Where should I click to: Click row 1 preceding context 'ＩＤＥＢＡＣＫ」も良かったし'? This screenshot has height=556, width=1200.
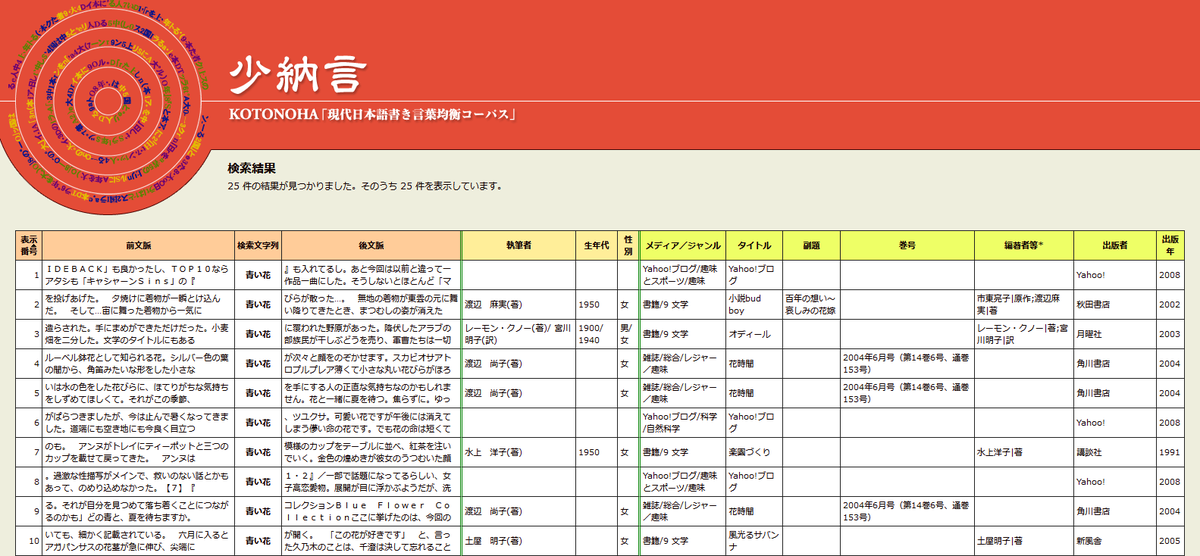(x=137, y=275)
